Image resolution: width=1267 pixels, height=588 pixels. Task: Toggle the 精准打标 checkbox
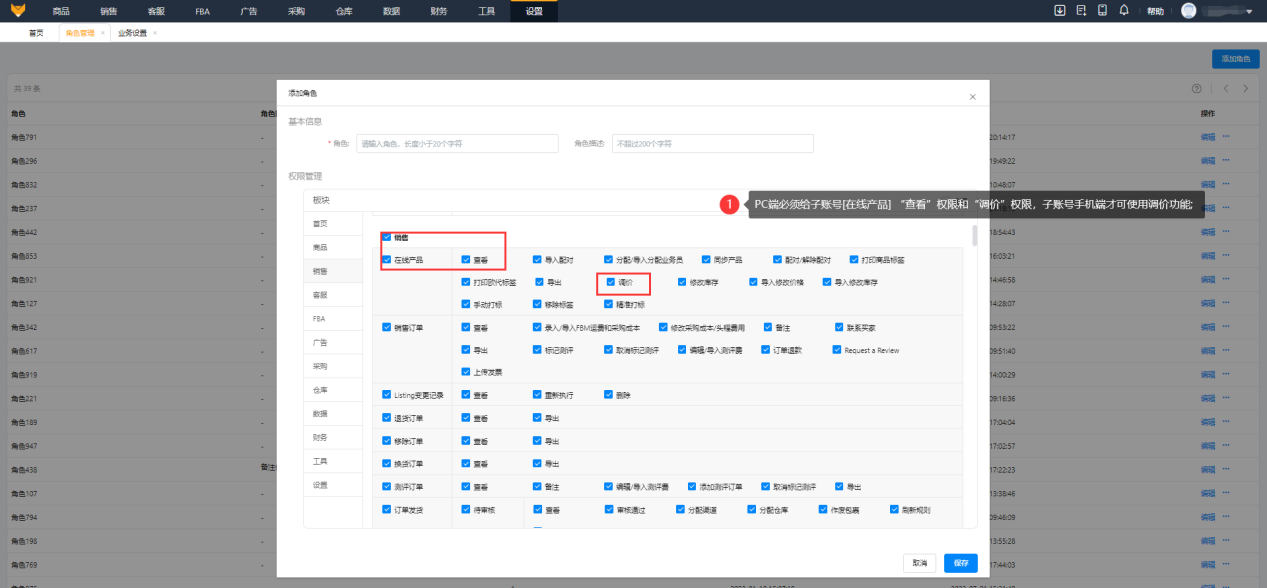pyautogui.click(x=610, y=304)
